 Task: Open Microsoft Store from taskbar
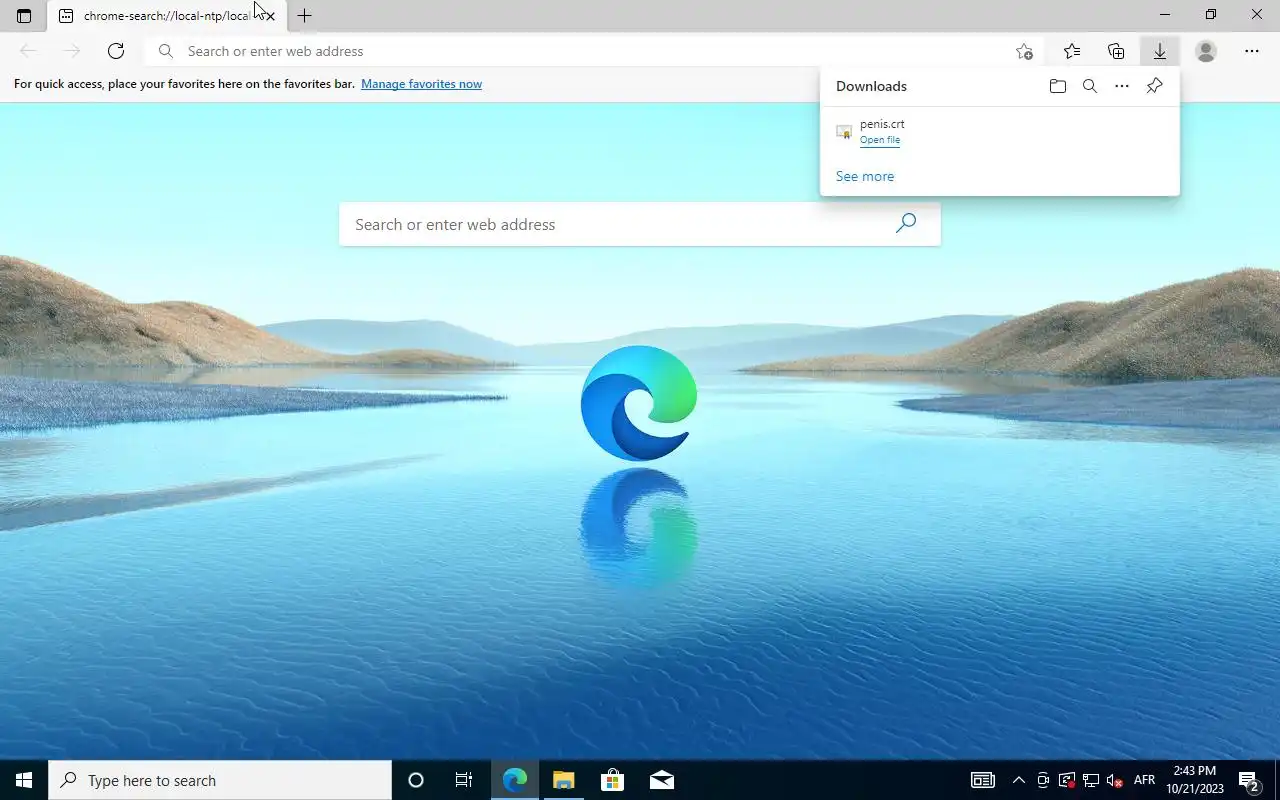tap(612, 780)
